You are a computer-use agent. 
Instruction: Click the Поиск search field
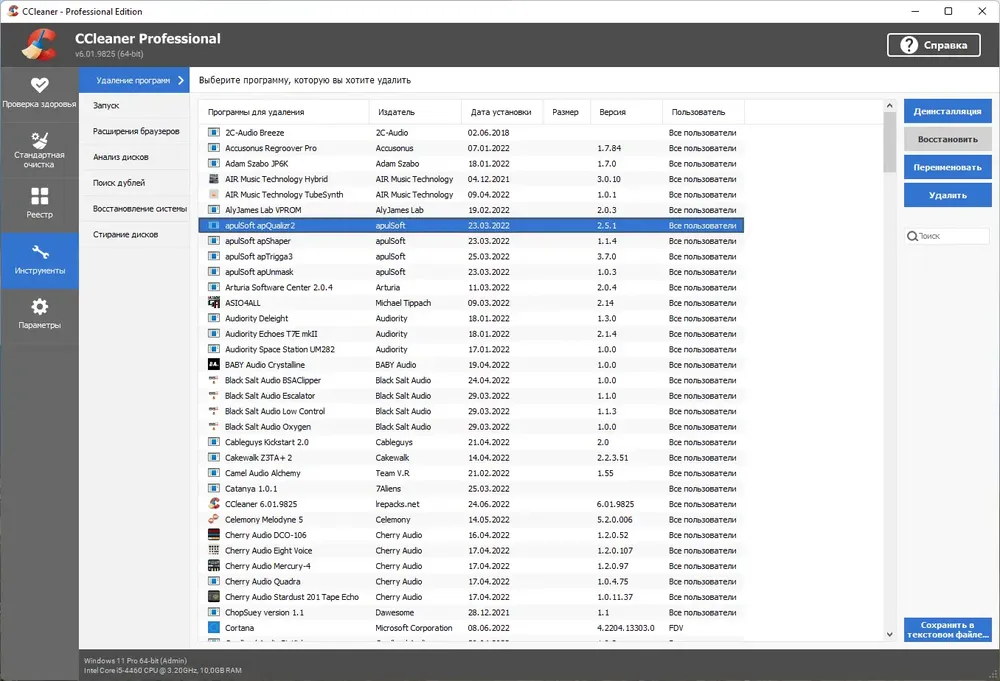pos(951,237)
